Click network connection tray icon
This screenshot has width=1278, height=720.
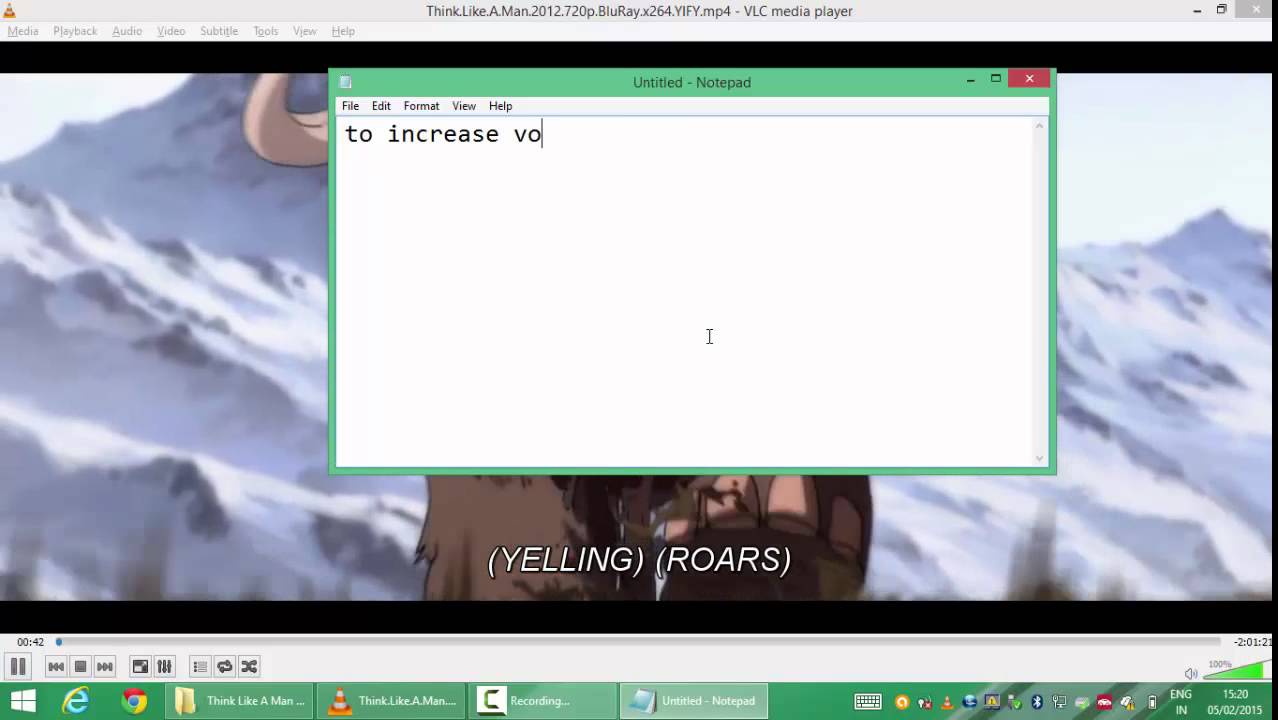(x=1059, y=702)
